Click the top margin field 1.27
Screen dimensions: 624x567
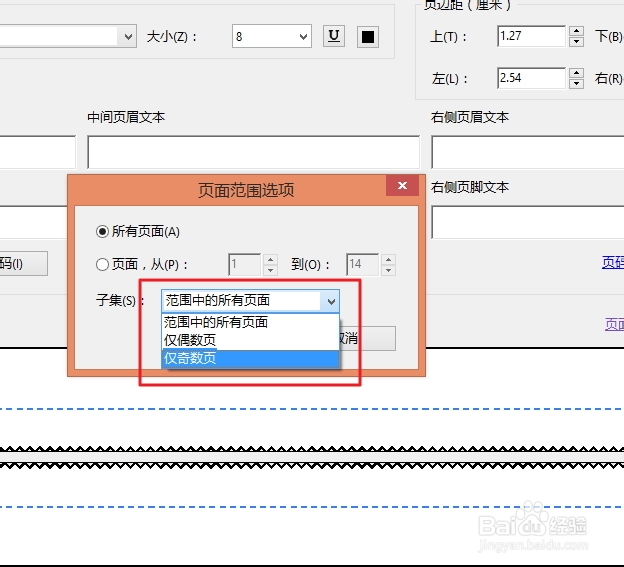pos(531,36)
